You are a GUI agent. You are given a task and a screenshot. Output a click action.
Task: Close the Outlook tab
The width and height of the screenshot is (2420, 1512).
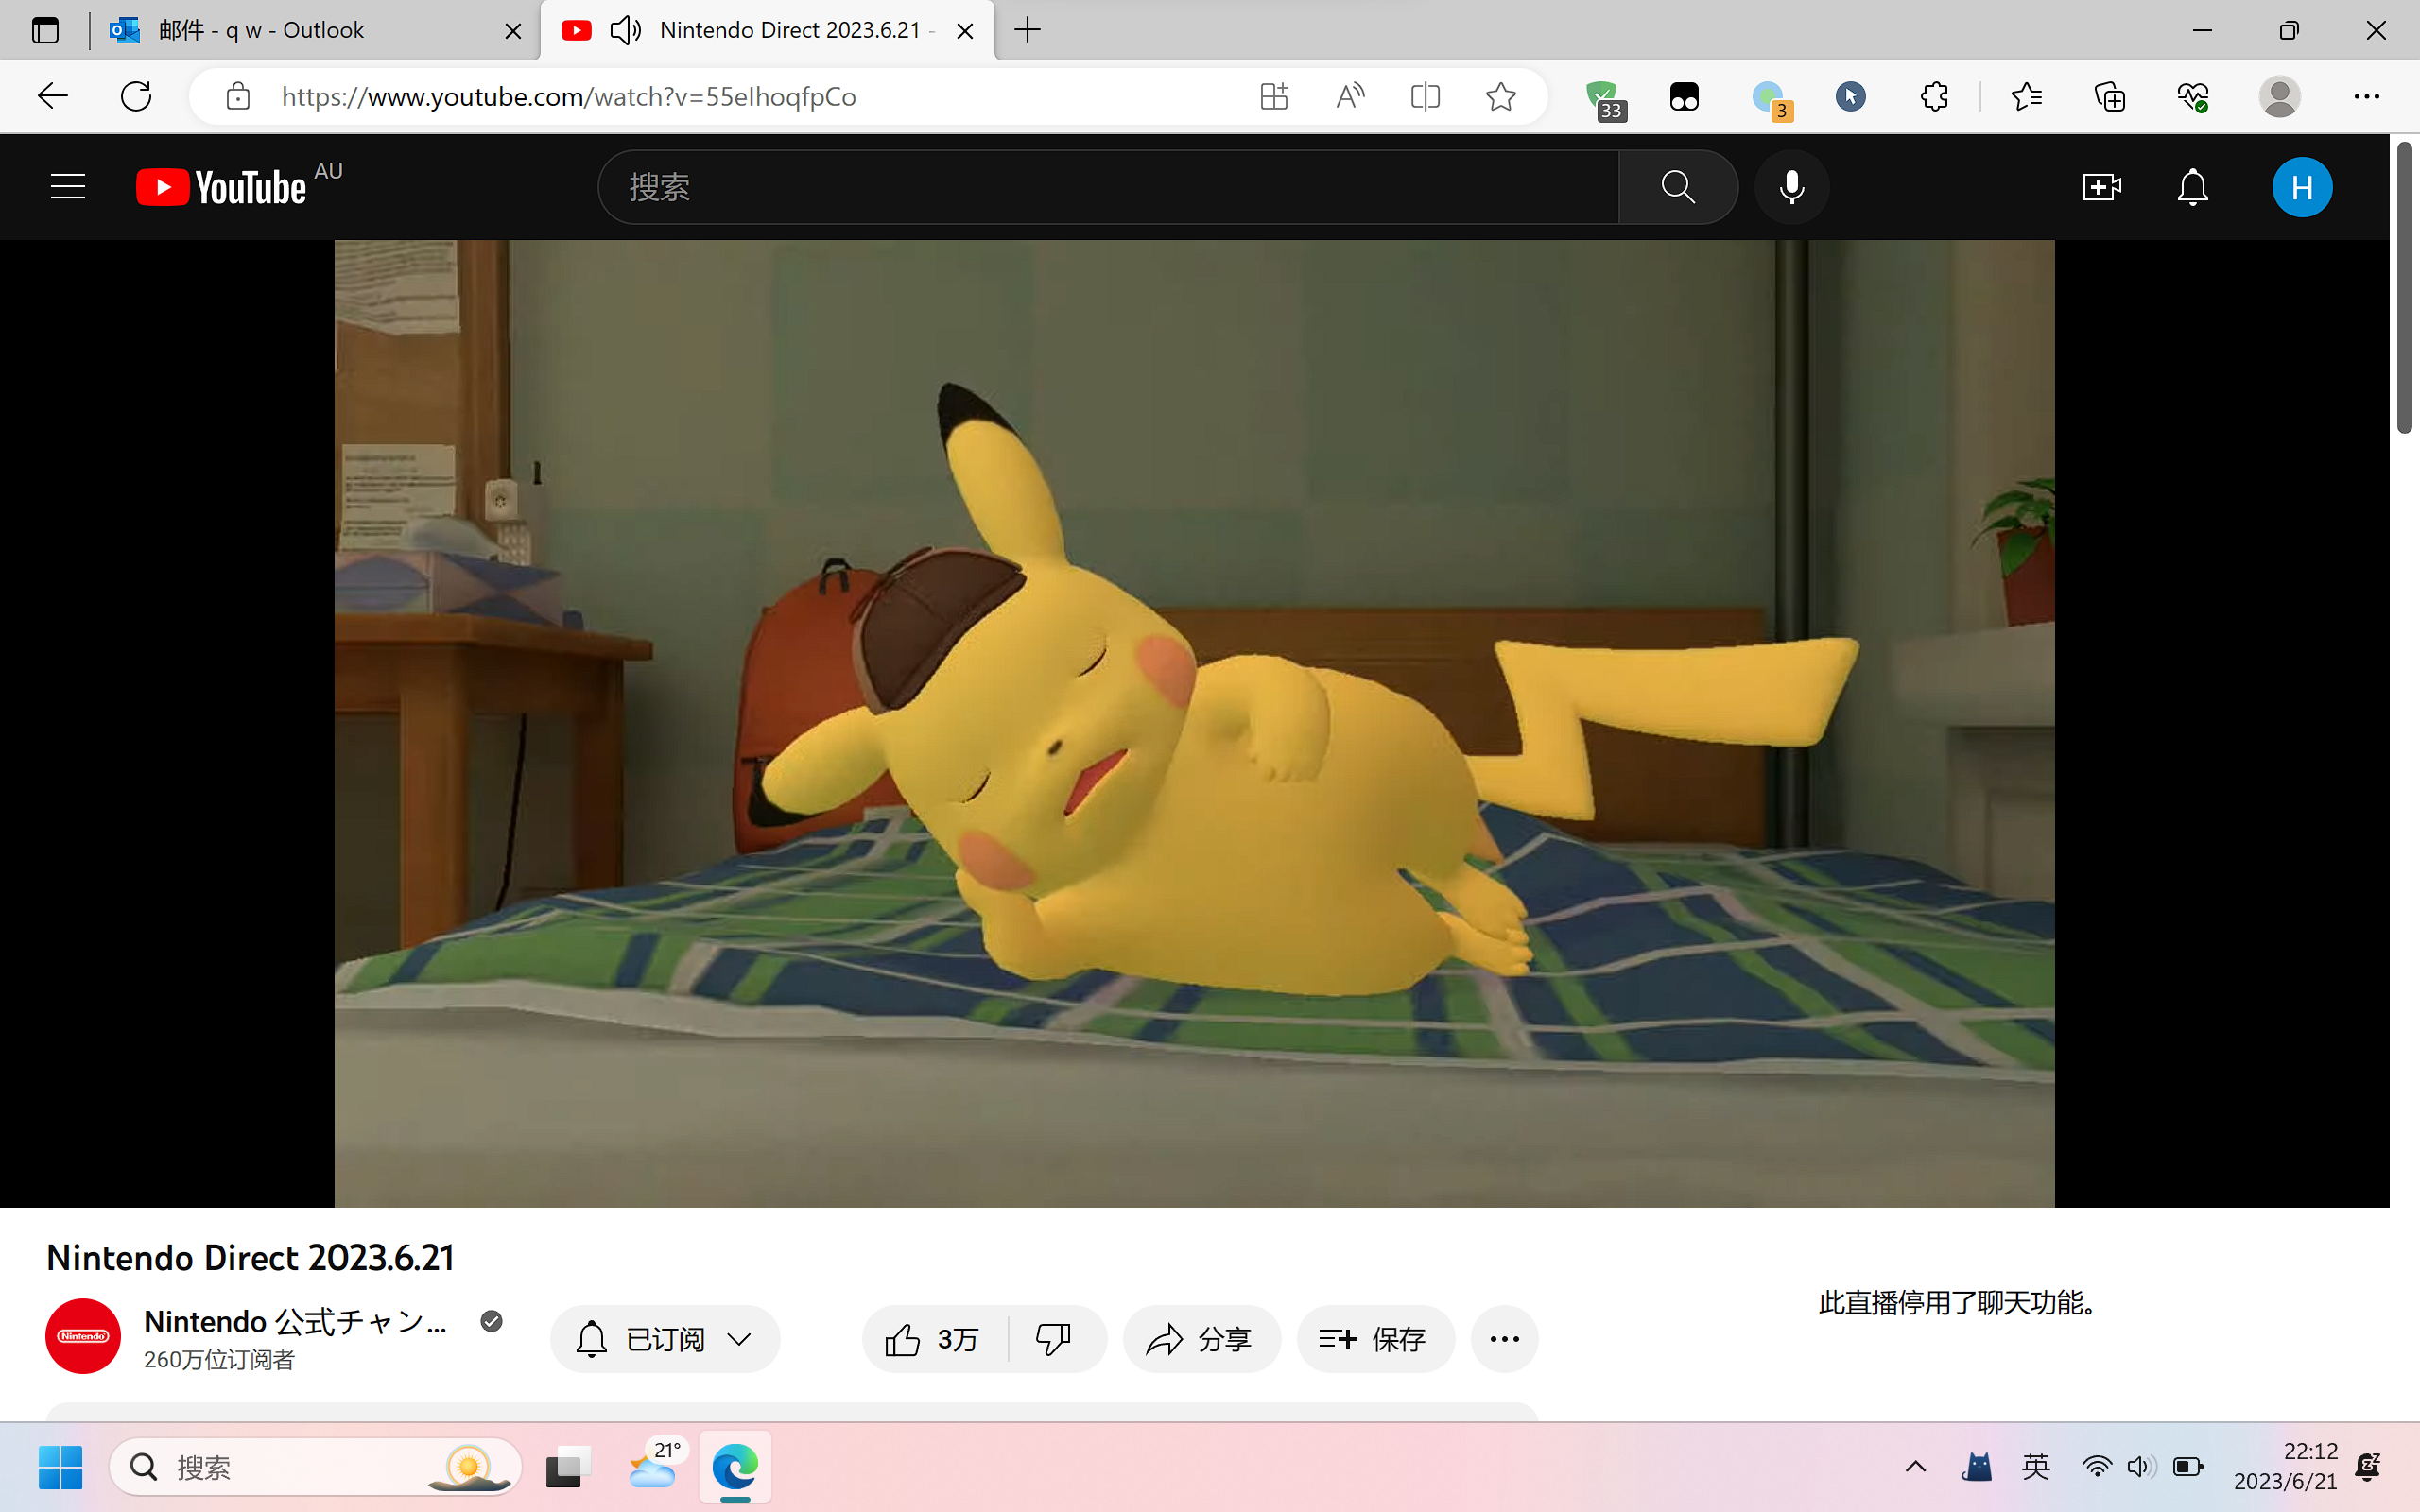coord(513,31)
